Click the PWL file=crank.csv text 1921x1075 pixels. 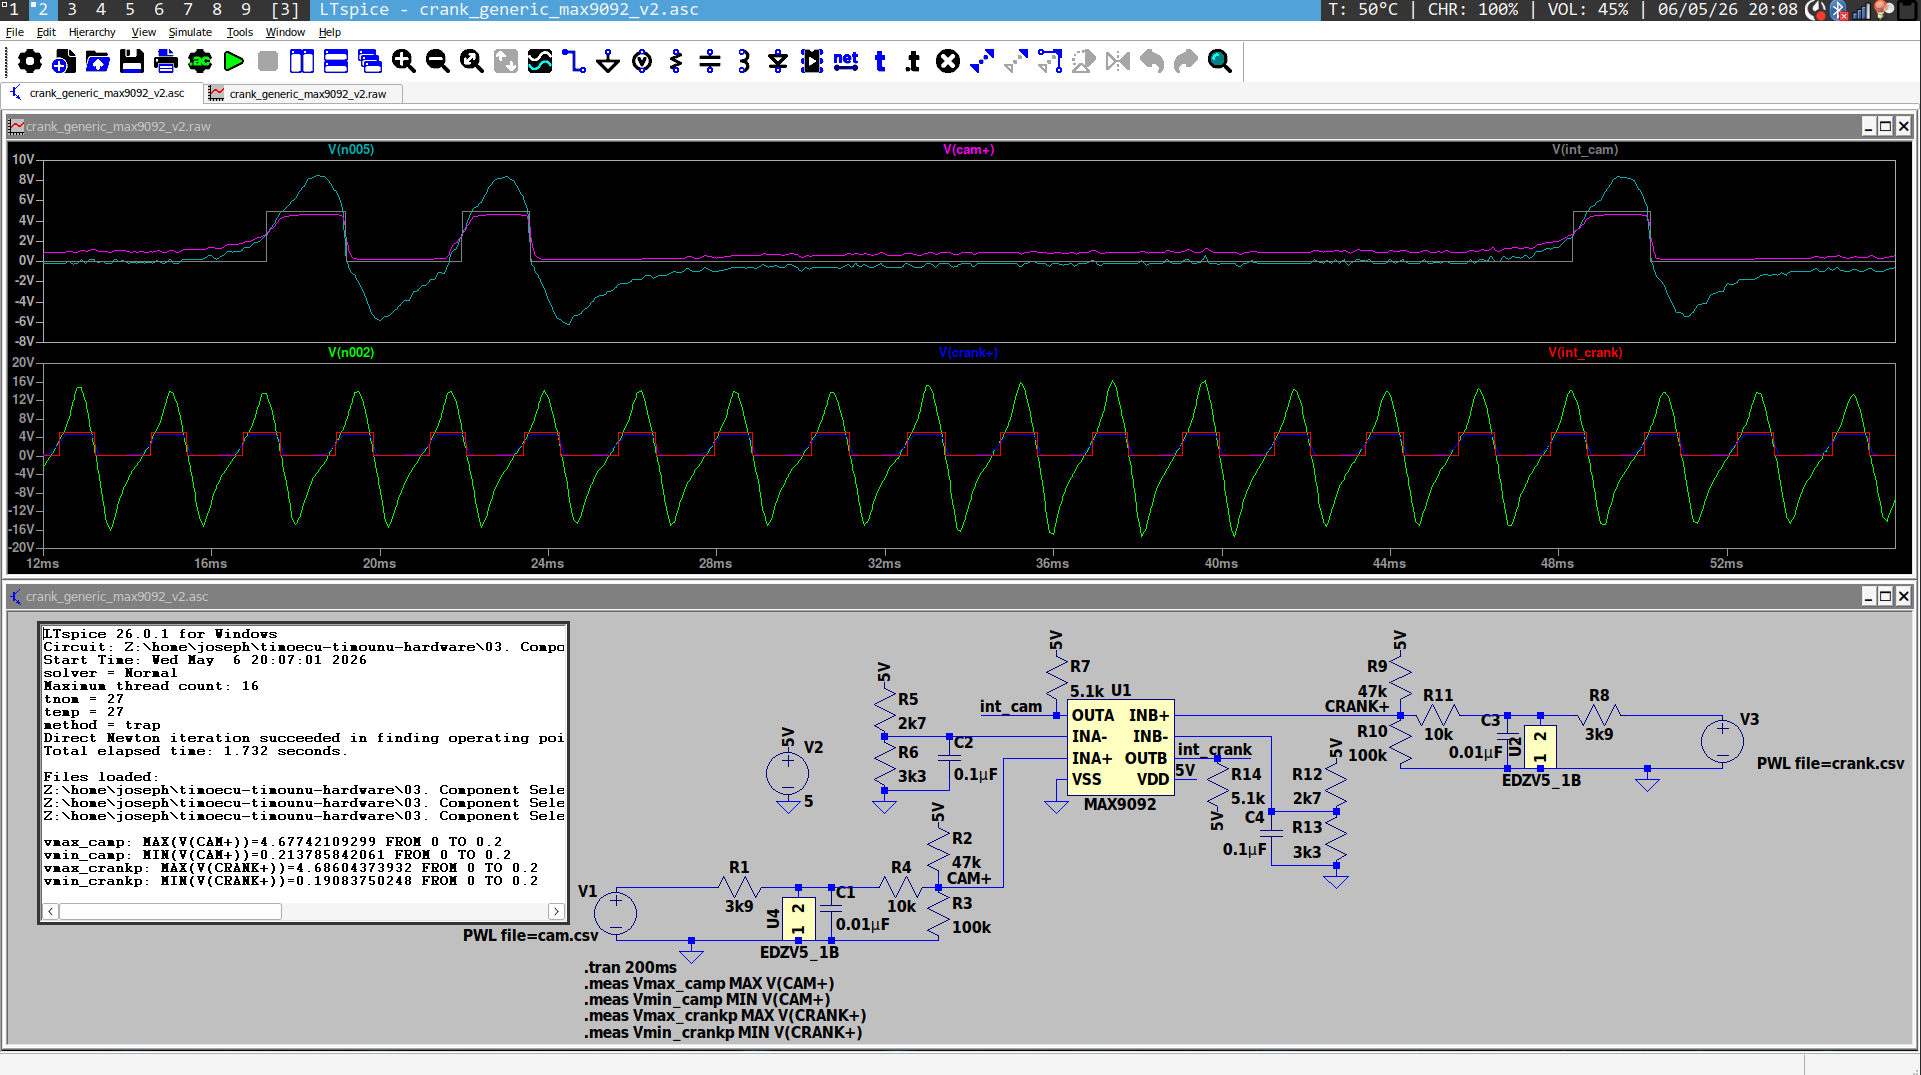coord(1830,764)
